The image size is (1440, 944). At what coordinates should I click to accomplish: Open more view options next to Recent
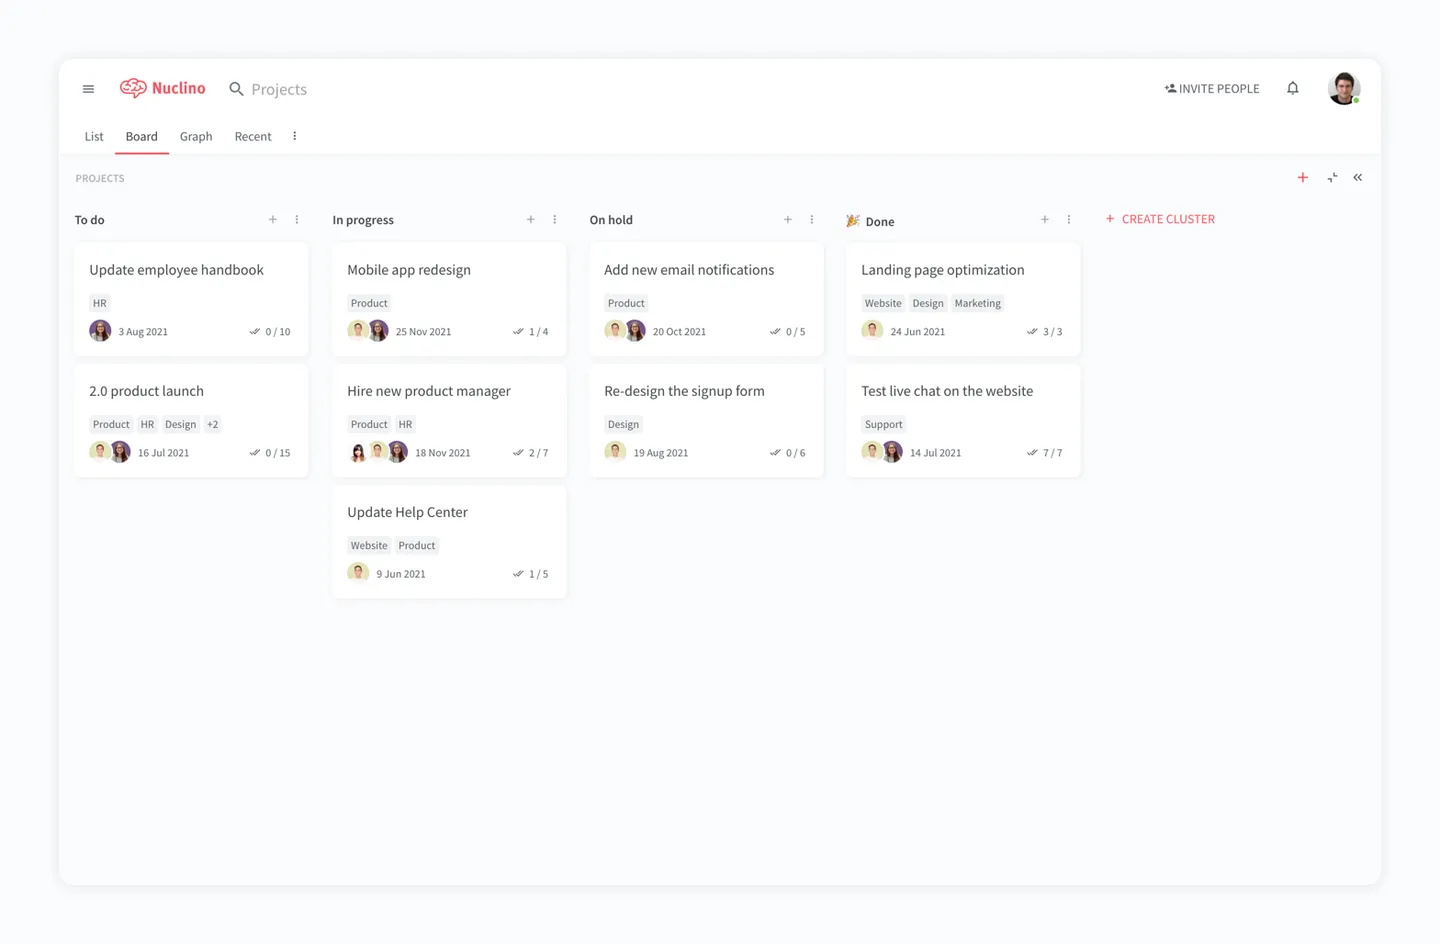(294, 136)
